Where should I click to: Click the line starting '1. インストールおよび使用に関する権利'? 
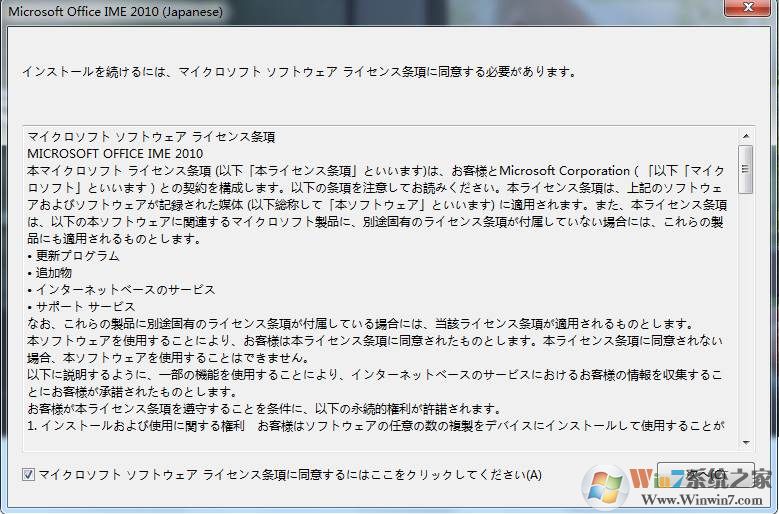[x=376, y=426]
